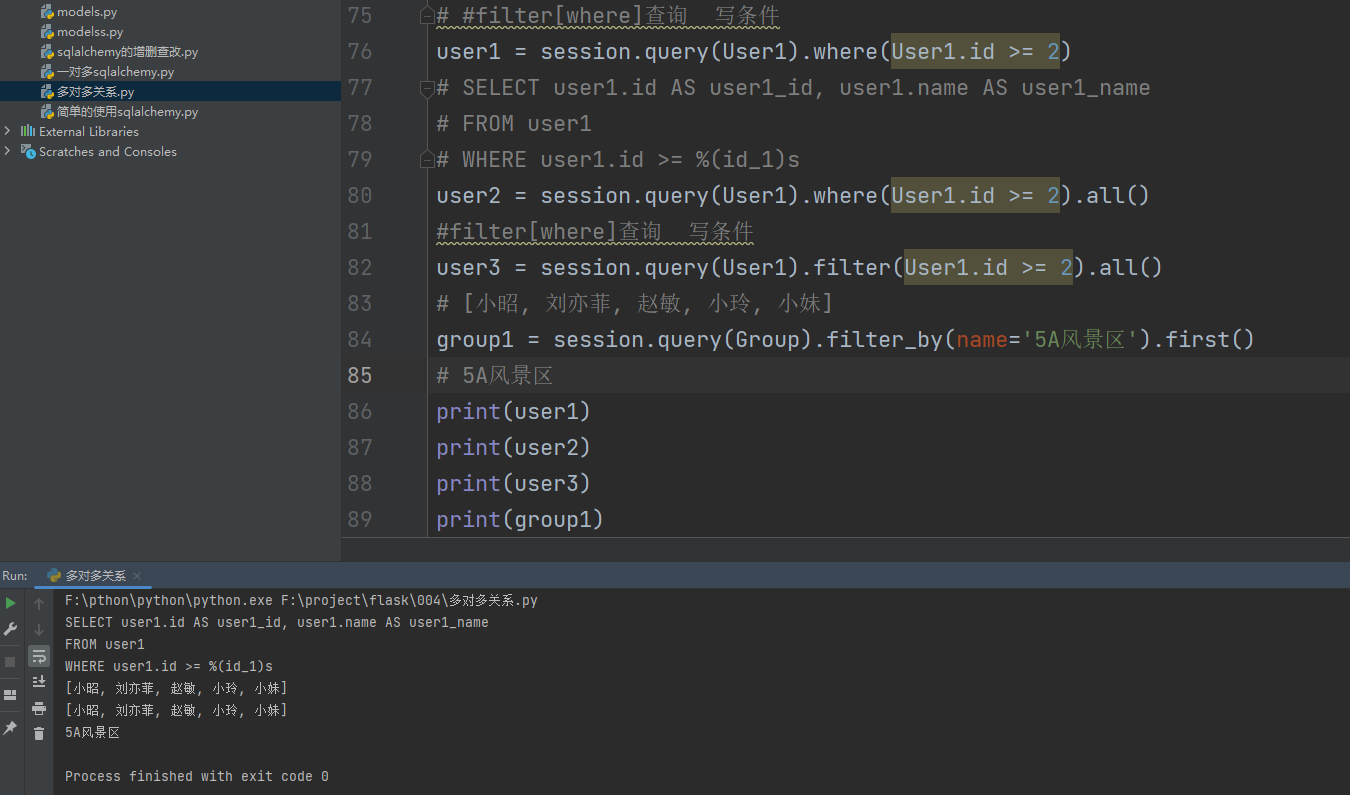Image resolution: width=1350 pixels, height=795 pixels.
Task: Click the '5A风景区' console output line
Action: tap(92, 732)
